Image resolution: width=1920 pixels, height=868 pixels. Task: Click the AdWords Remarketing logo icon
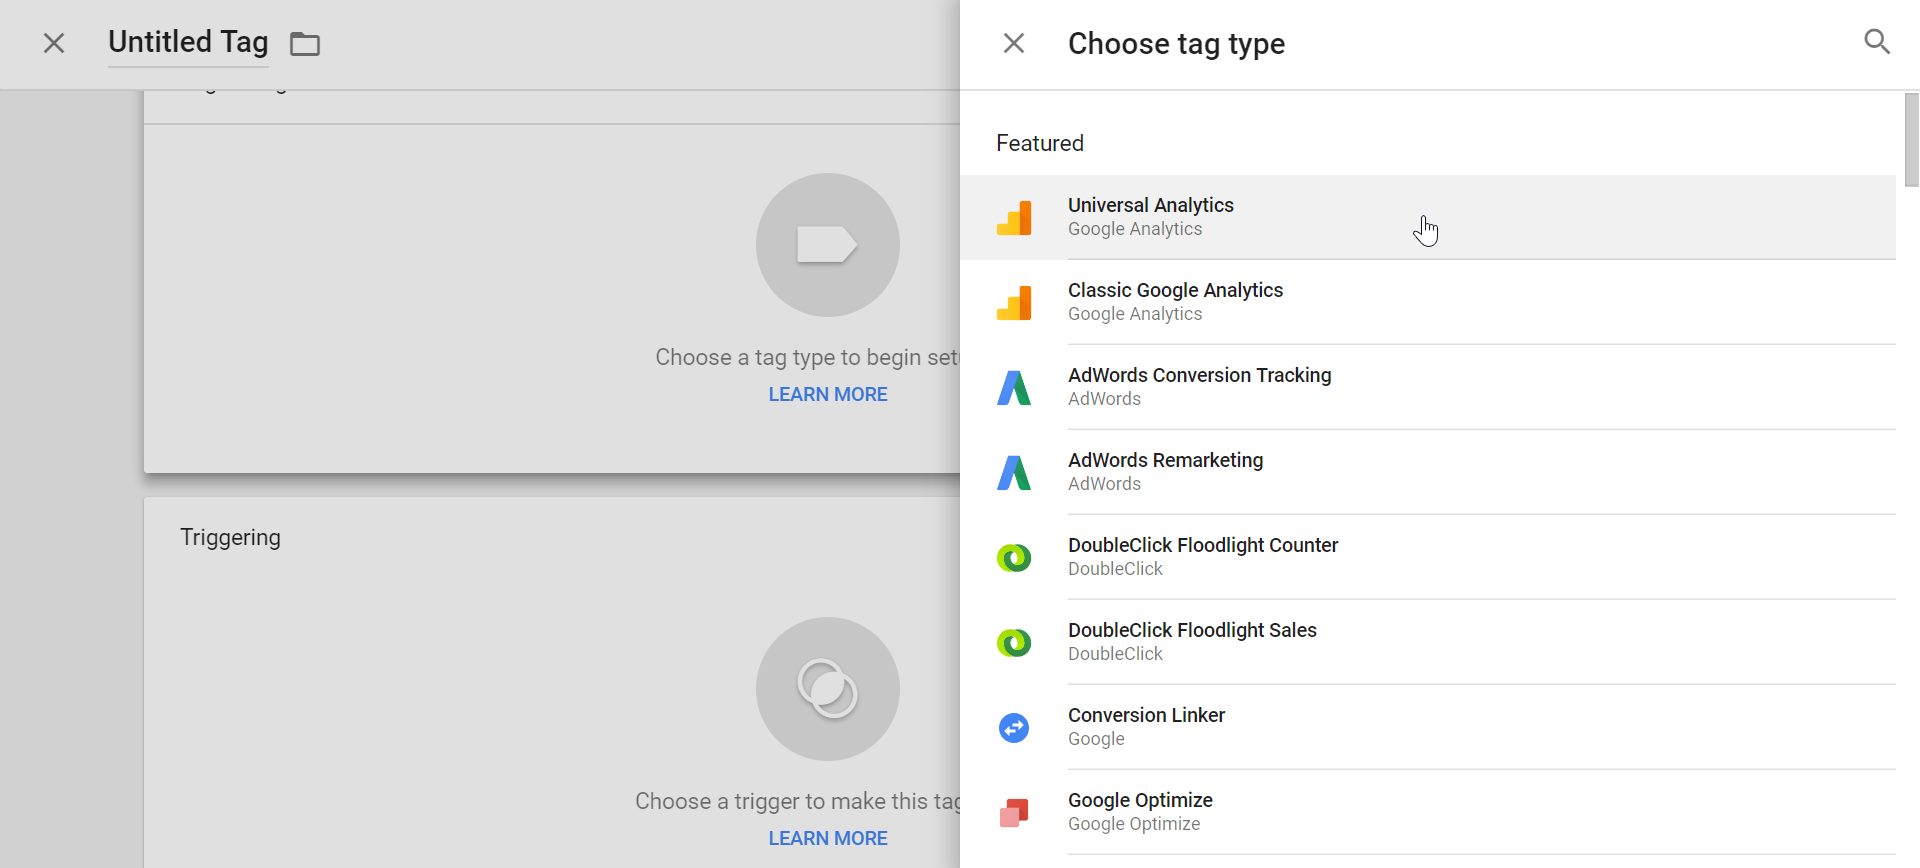coord(1014,473)
